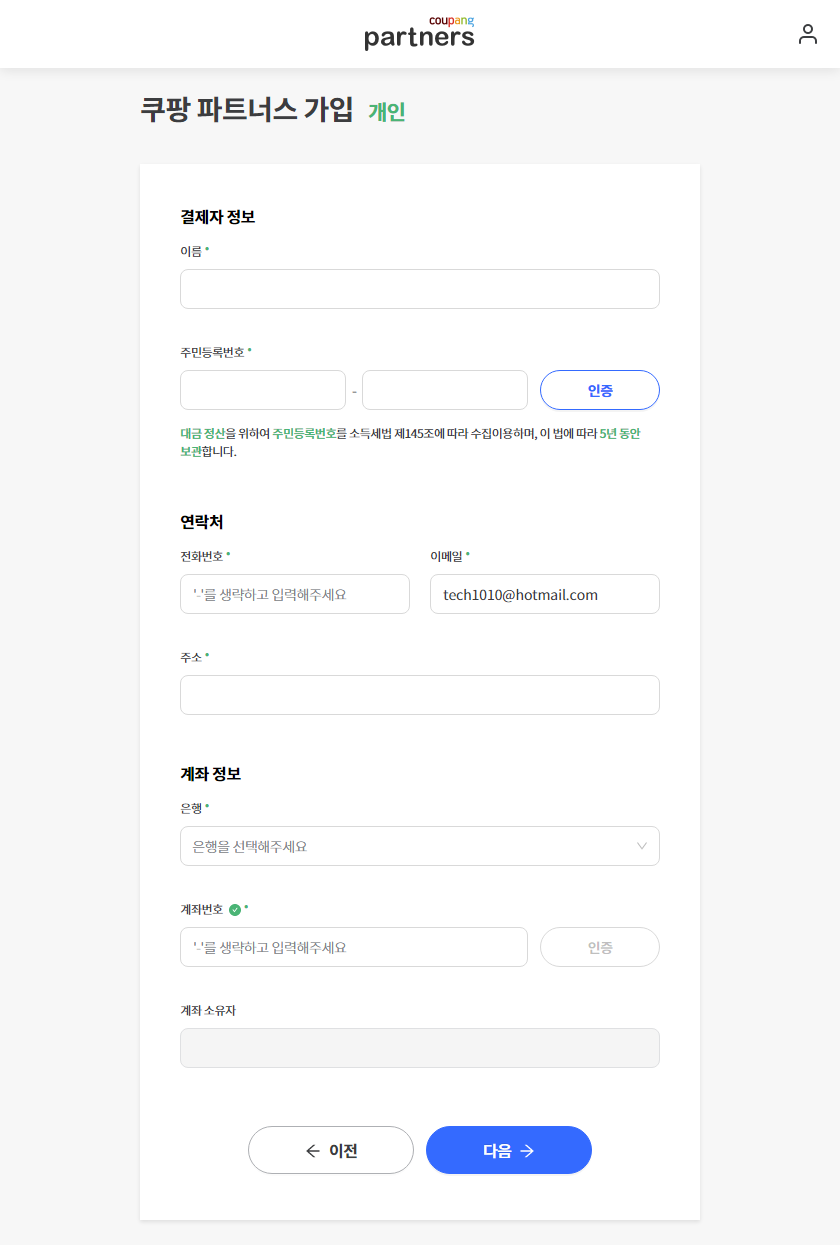Click the green checkmark beside 계좌번호
The image size is (840, 1245).
point(235,910)
